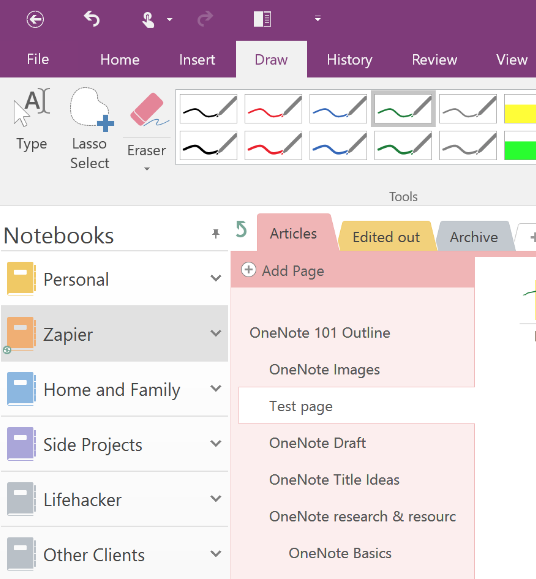Pin the Notebooks pane with pushpin icon
The height and width of the screenshot is (579, 536).
pos(216,233)
